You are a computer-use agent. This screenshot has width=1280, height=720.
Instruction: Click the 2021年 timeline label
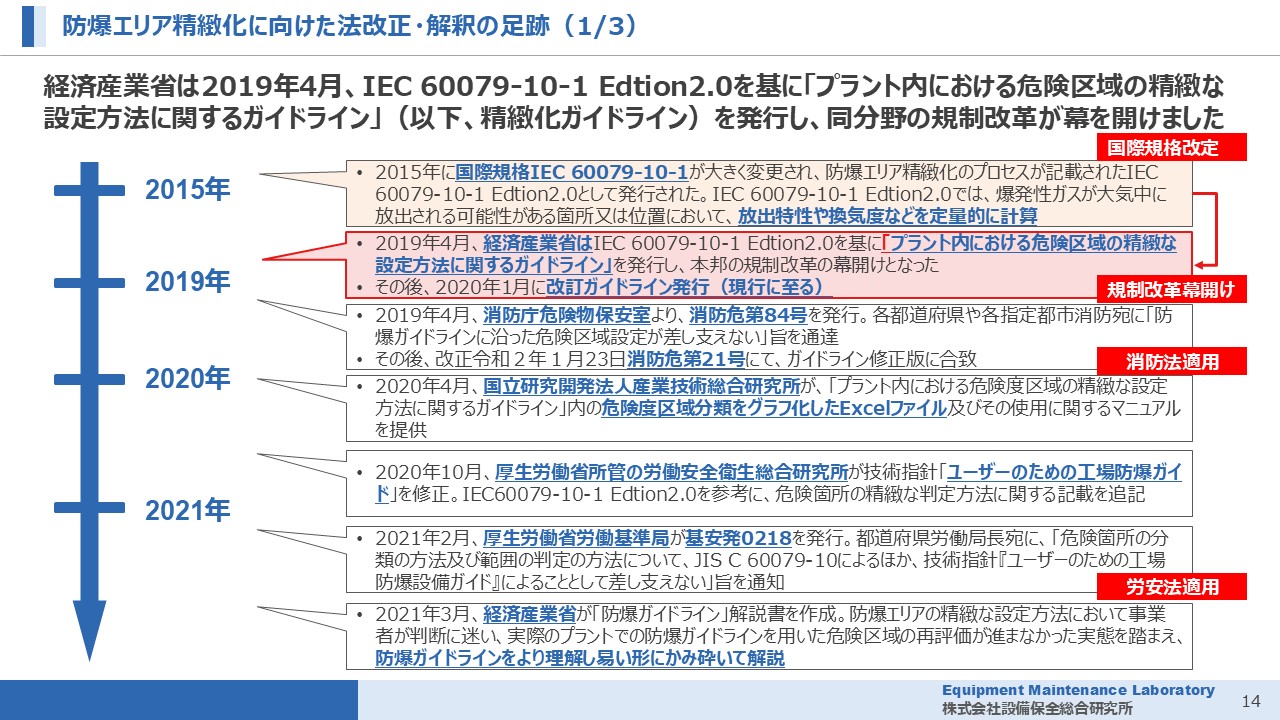tap(188, 511)
